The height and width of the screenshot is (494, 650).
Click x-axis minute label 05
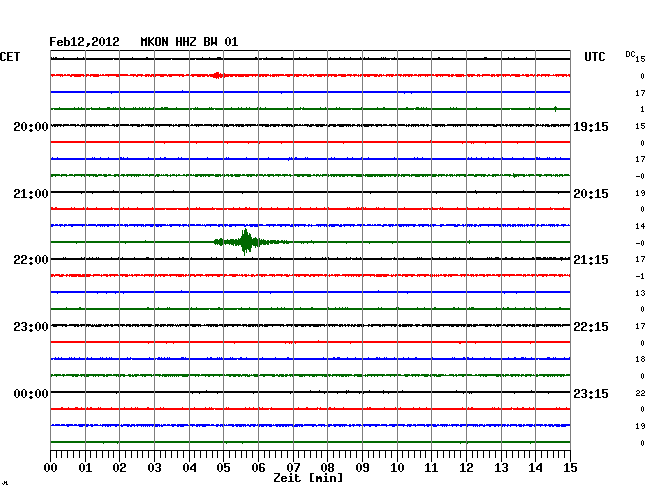point(223,468)
